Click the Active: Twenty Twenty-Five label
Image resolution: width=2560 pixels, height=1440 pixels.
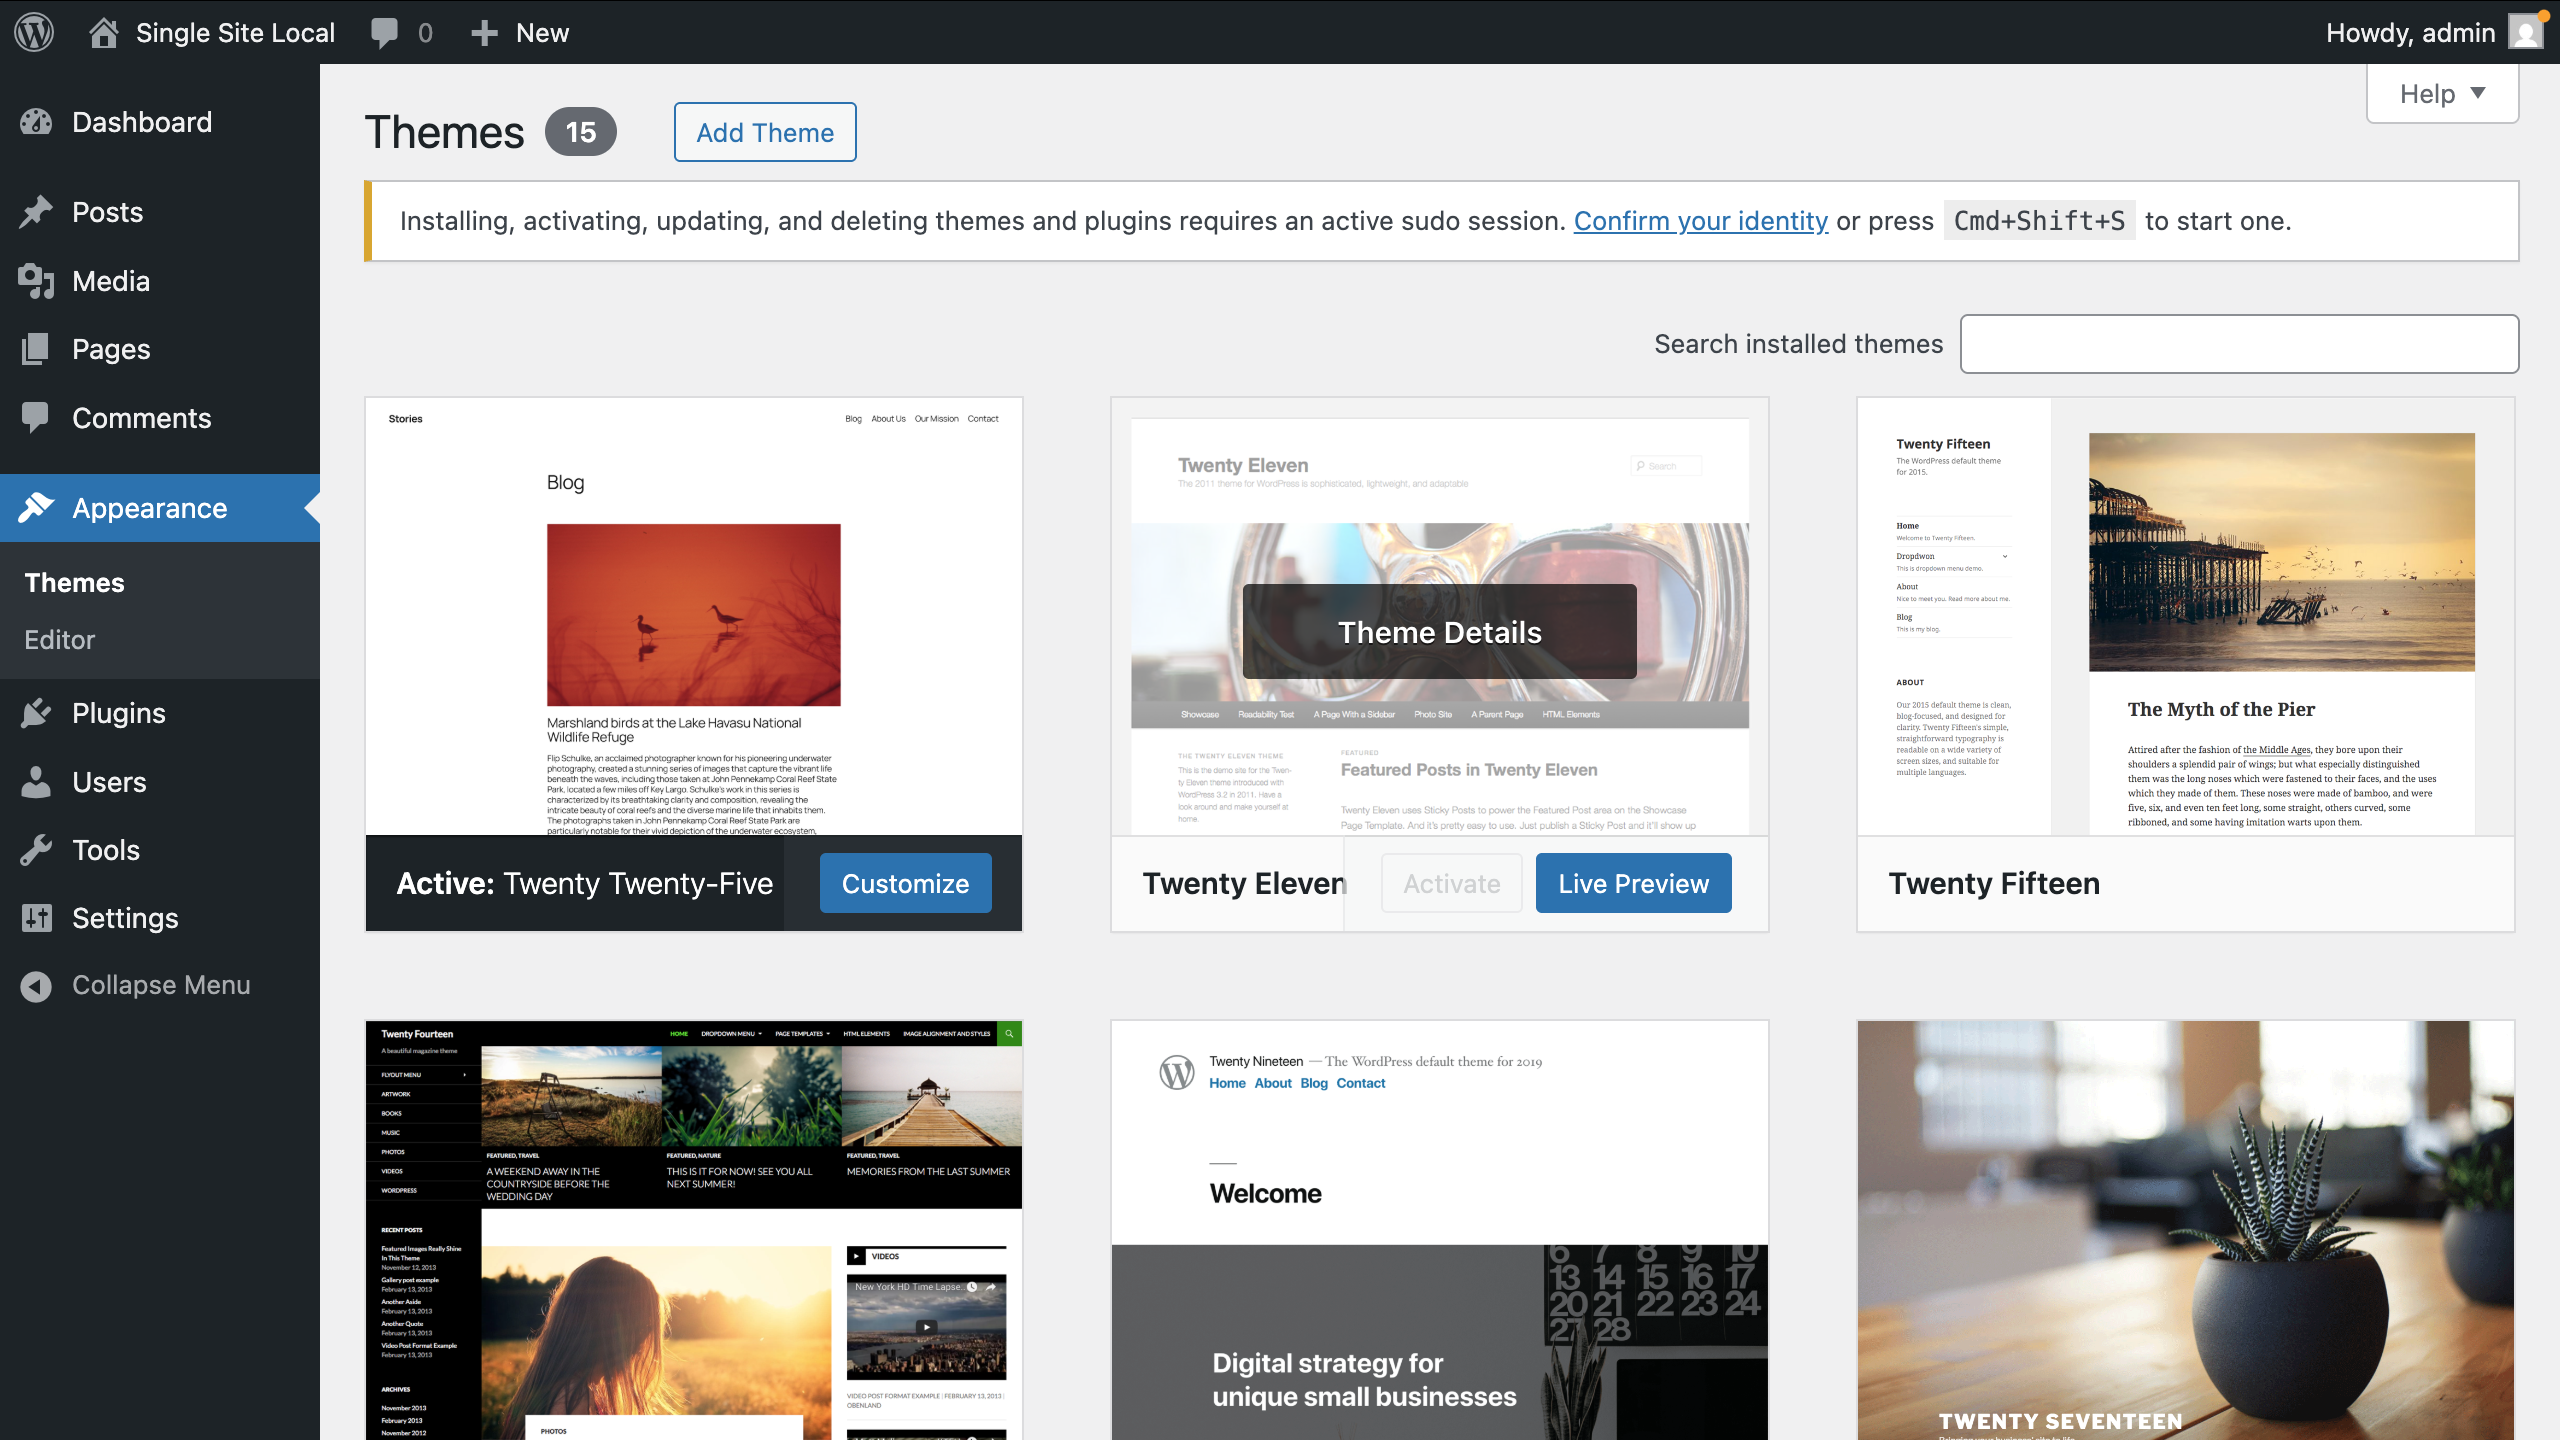point(585,883)
